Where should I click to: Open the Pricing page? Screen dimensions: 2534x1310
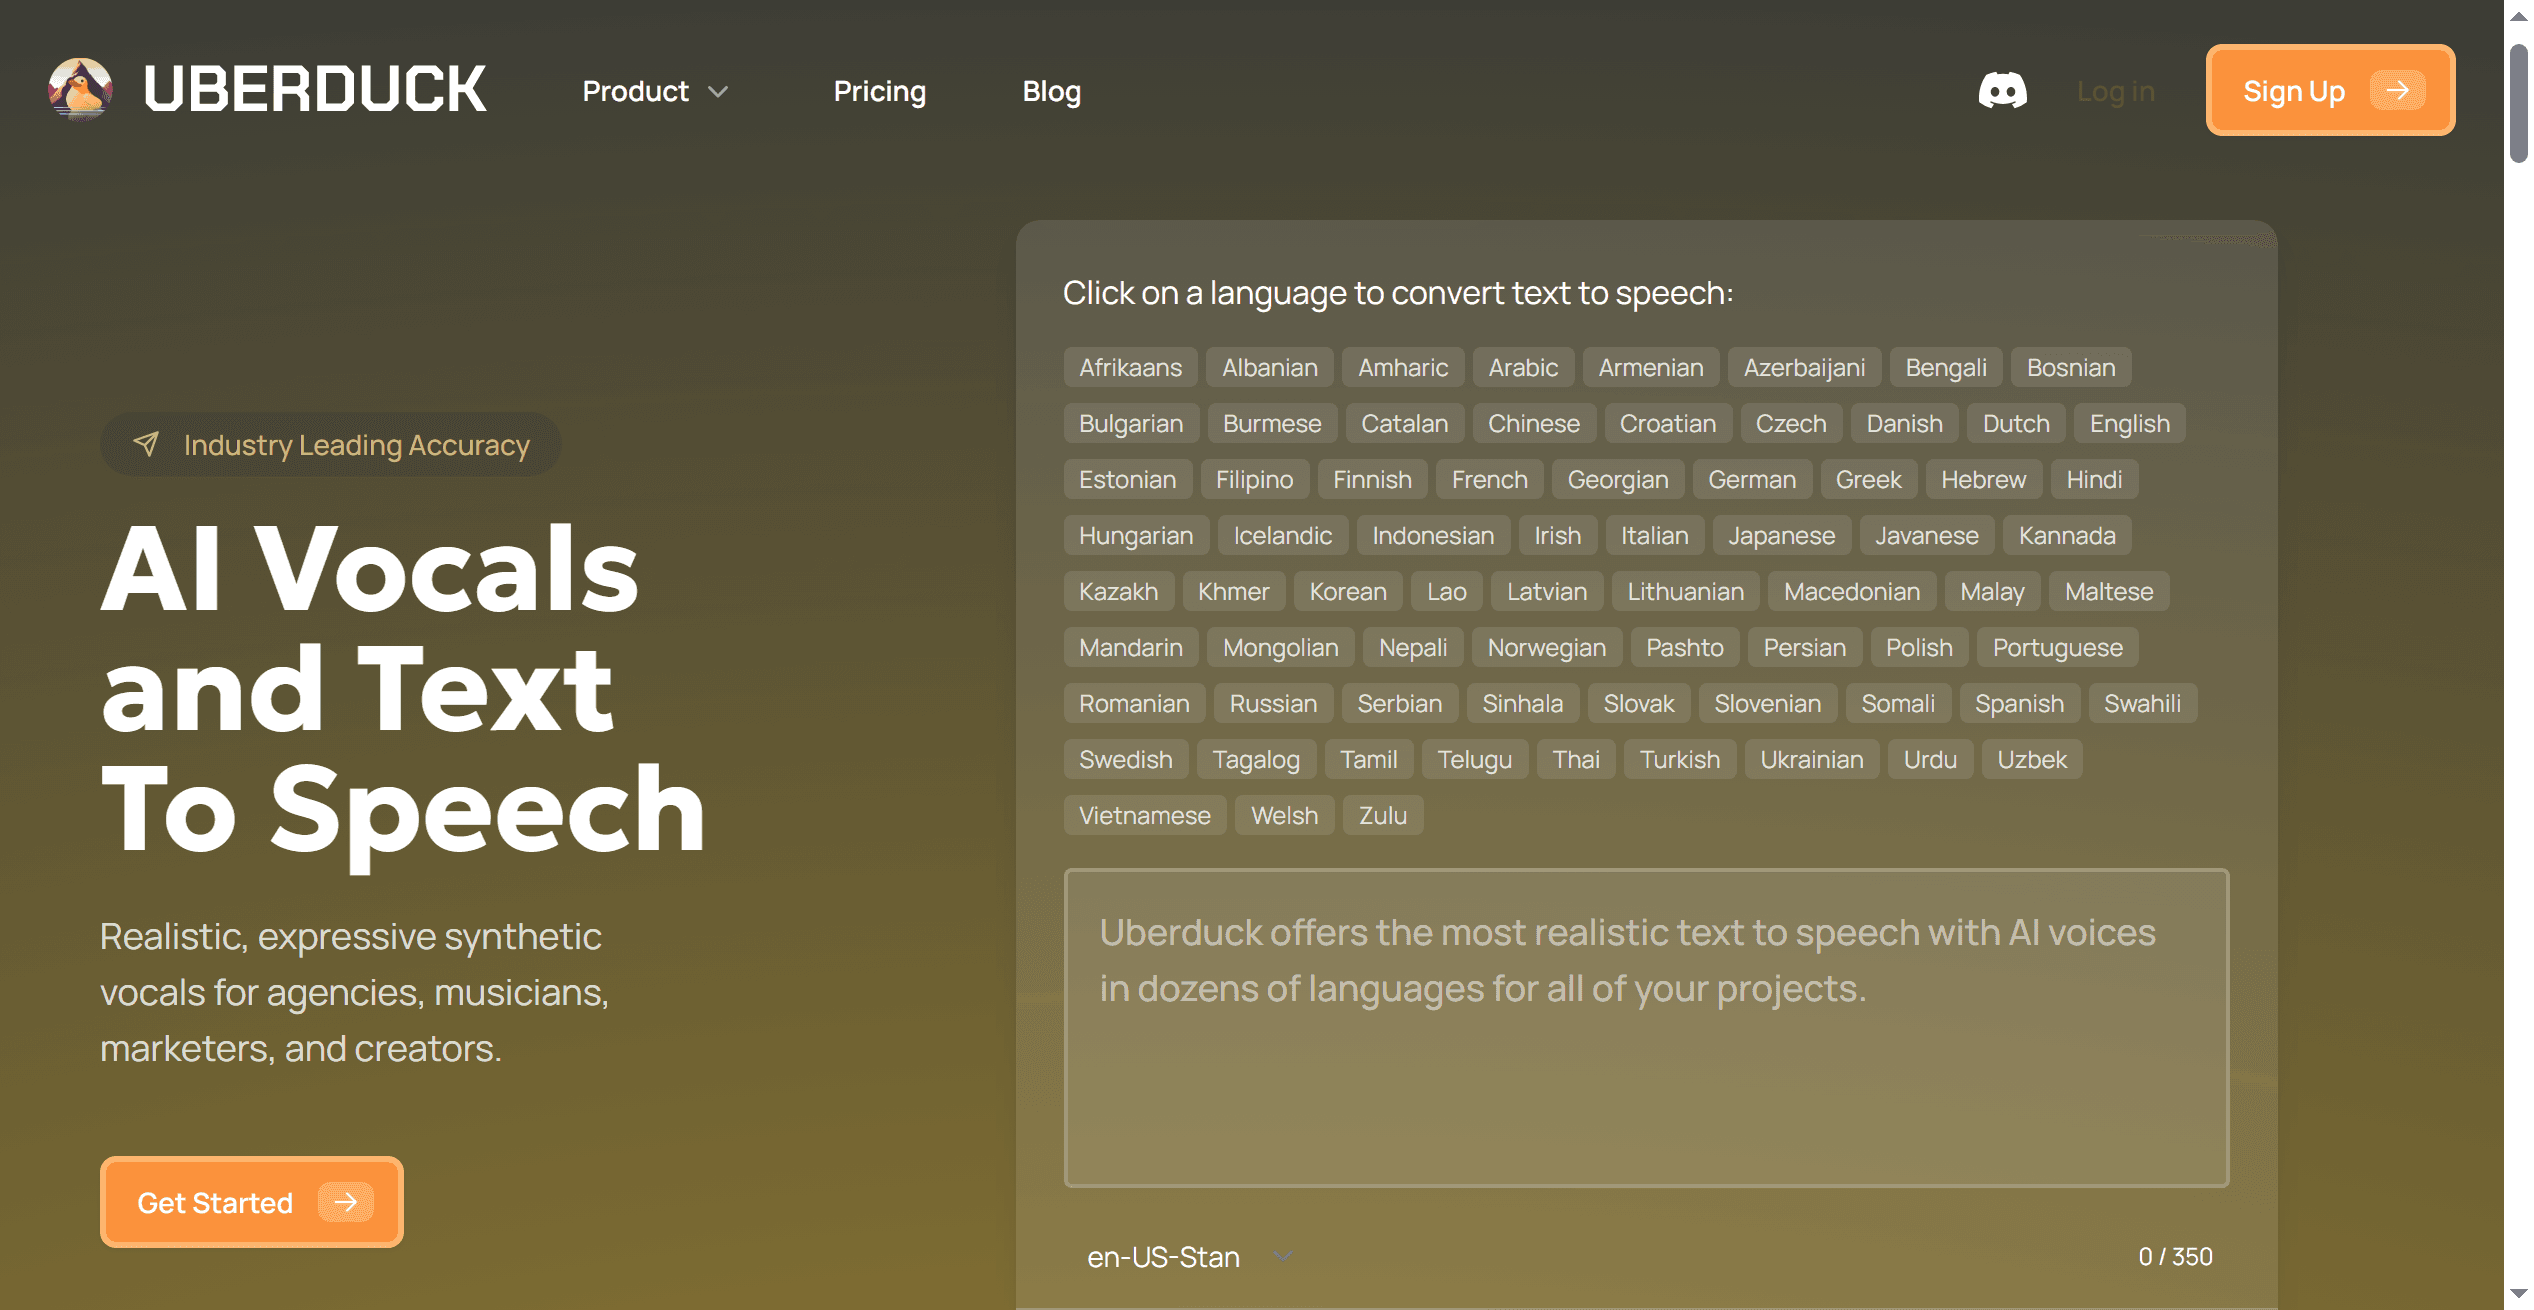[879, 91]
